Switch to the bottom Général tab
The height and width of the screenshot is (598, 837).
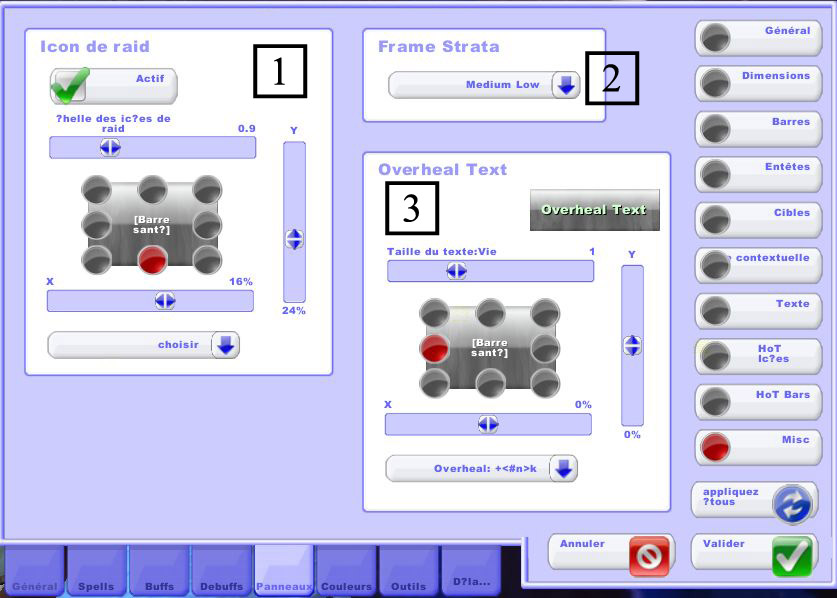click(35, 571)
